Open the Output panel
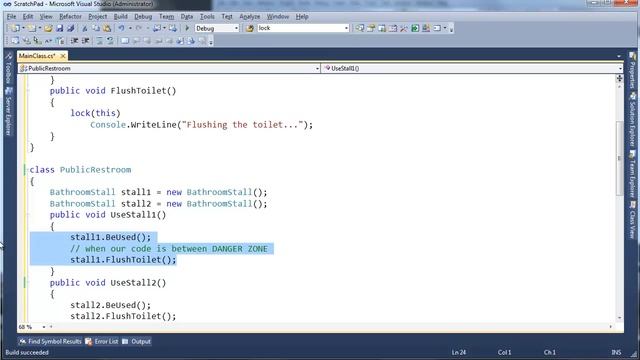The width and height of the screenshot is (640, 360). coord(137,341)
